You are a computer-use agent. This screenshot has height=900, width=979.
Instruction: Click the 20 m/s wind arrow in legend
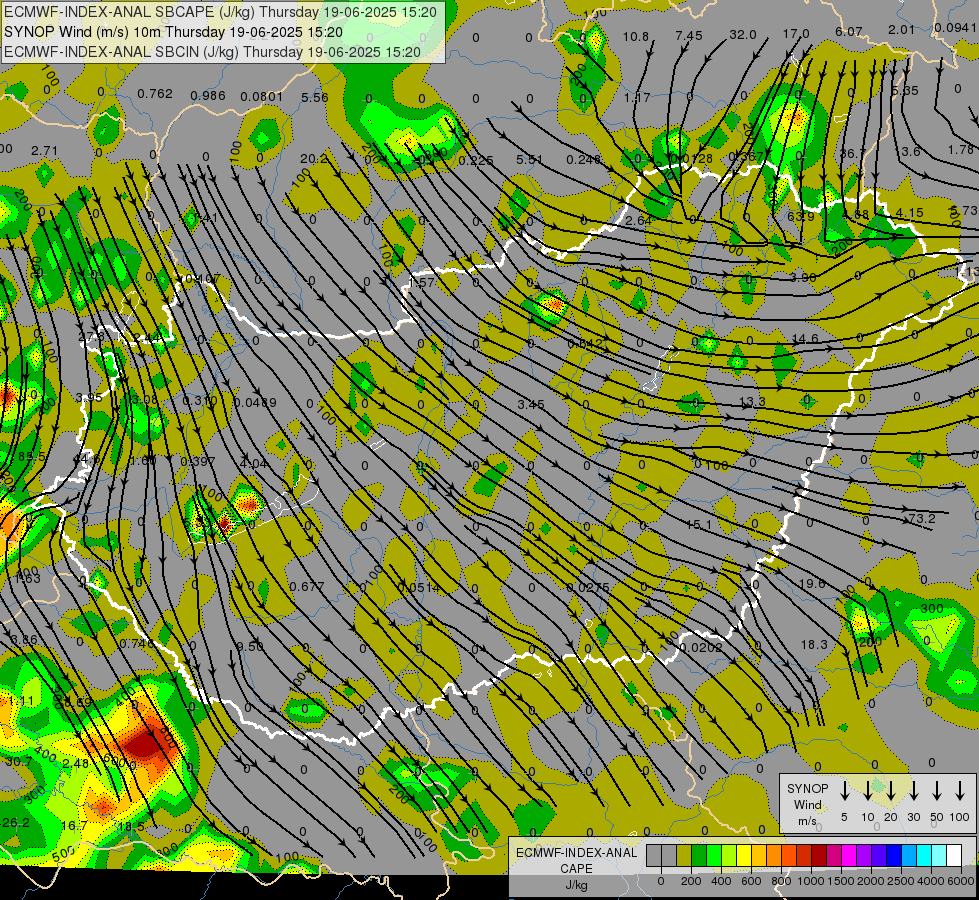[890, 791]
